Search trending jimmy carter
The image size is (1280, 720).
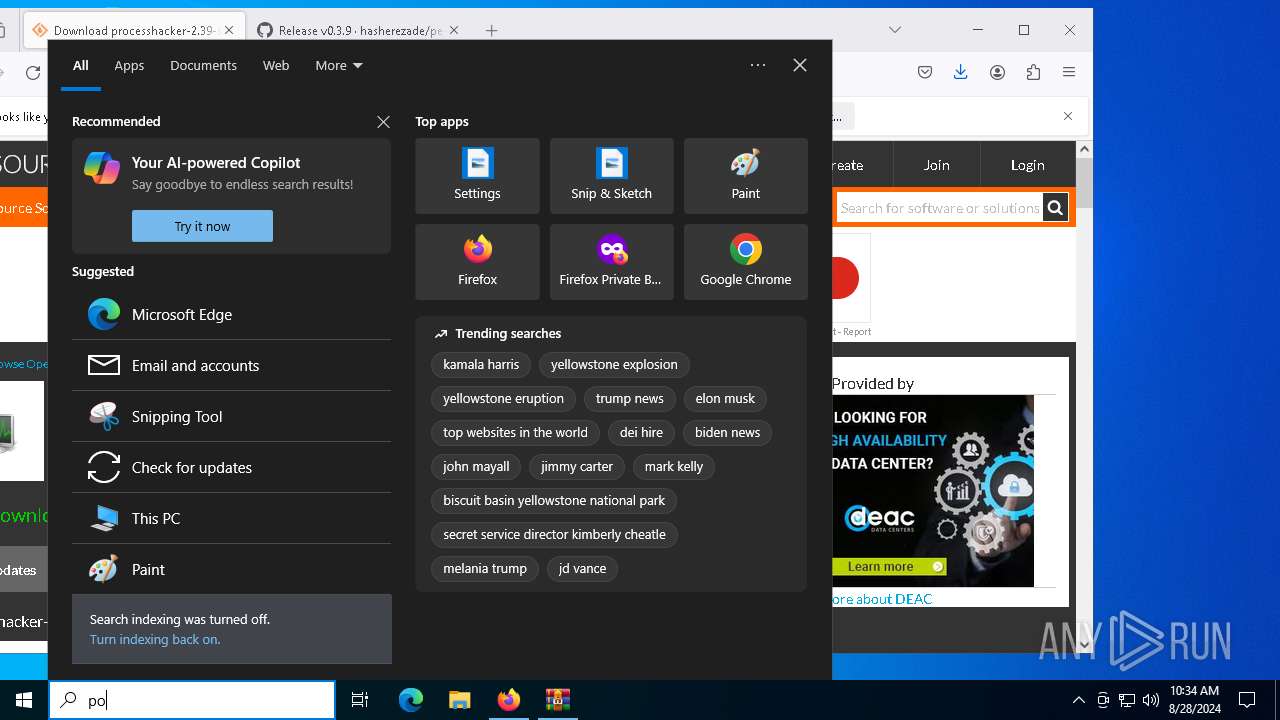tap(577, 467)
